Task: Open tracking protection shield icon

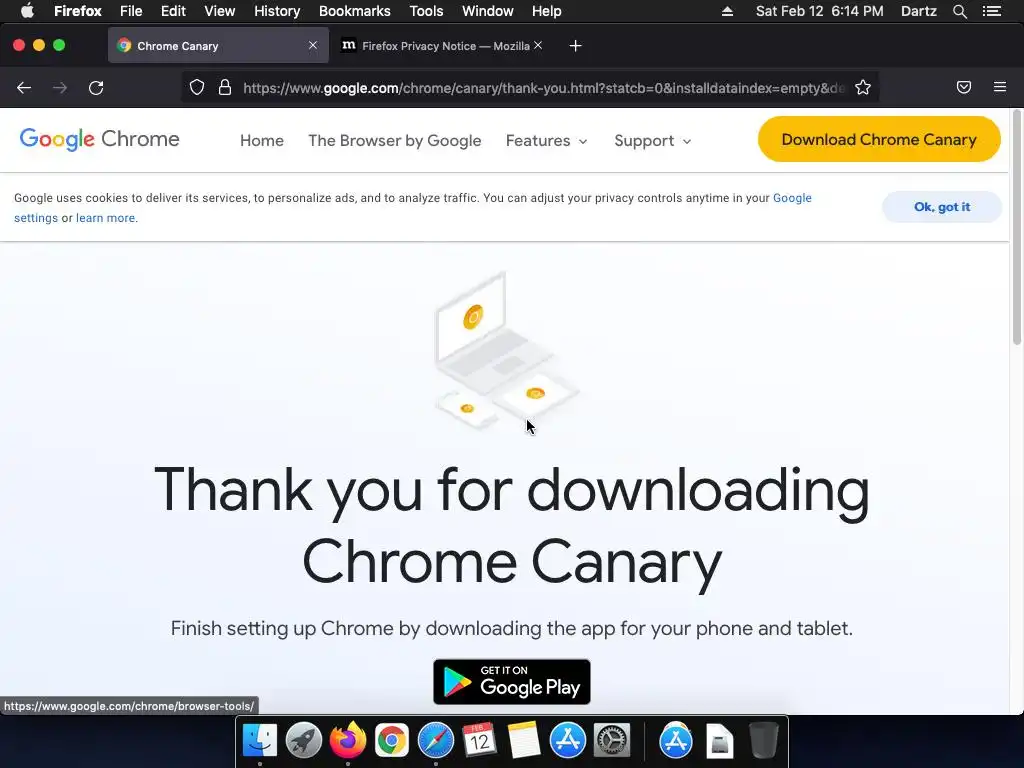Action: tap(197, 88)
